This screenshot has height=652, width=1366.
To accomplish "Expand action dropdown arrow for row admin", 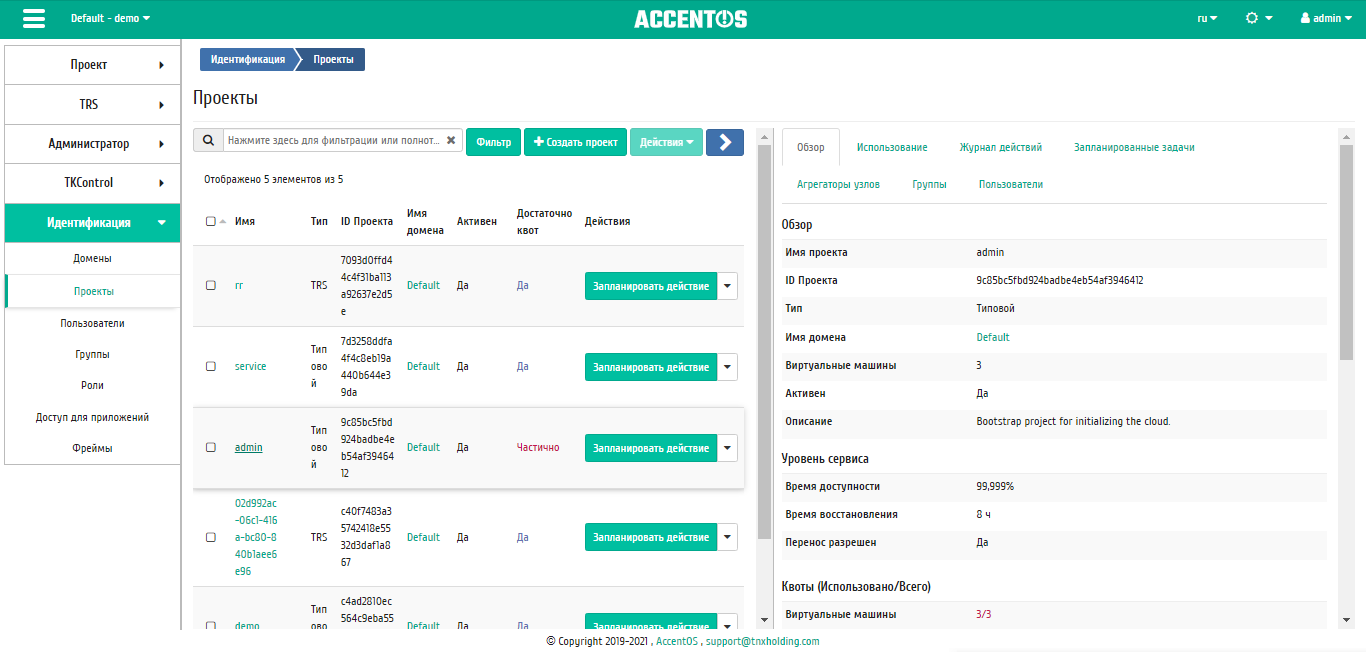I will pos(728,448).
